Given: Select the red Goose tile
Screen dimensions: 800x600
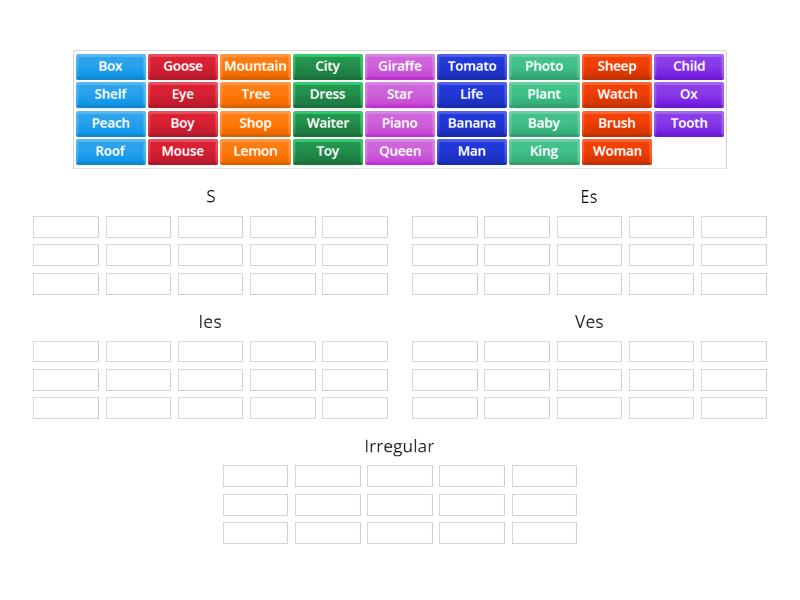Looking at the screenshot, I should [x=183, y=67].
